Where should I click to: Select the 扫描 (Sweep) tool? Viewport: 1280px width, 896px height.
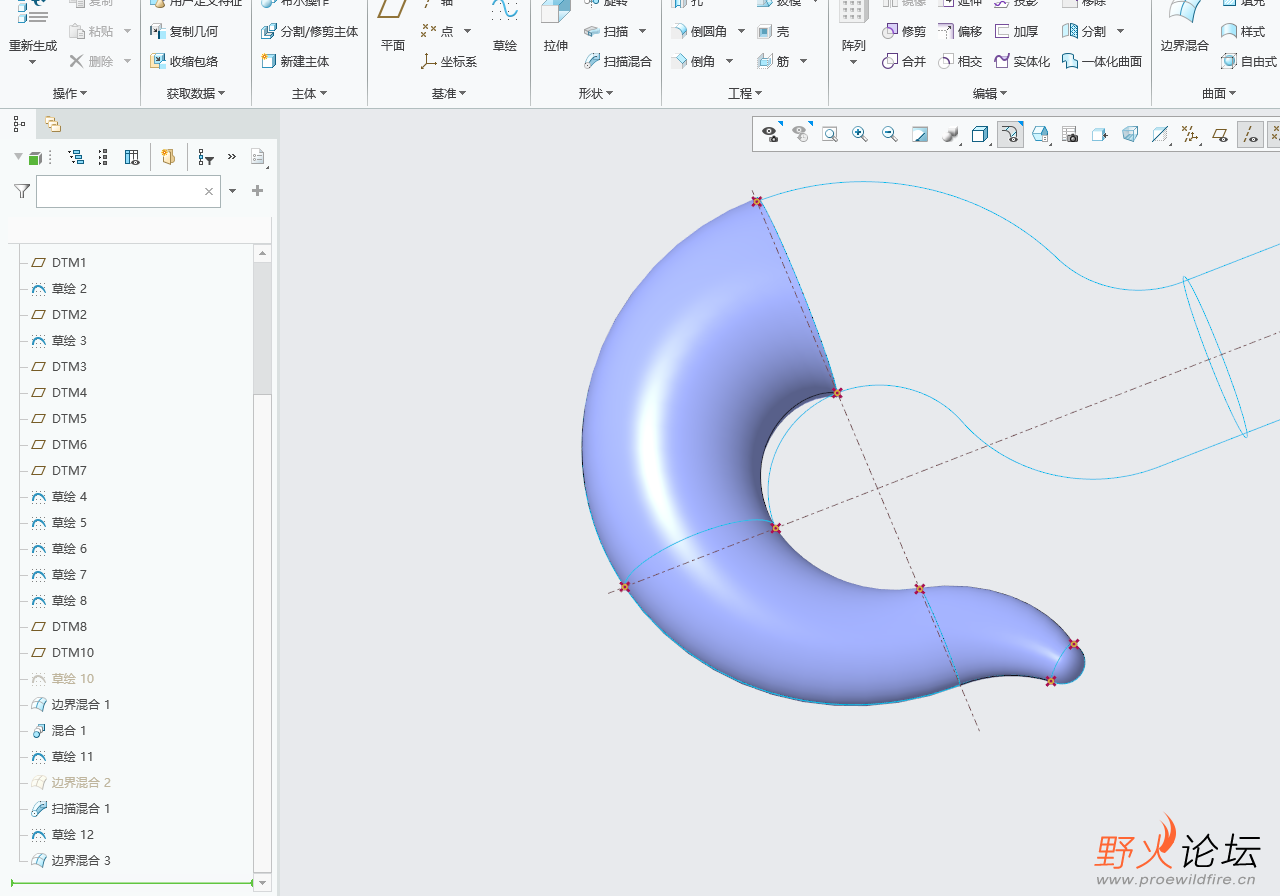click(x=606, y=31)
